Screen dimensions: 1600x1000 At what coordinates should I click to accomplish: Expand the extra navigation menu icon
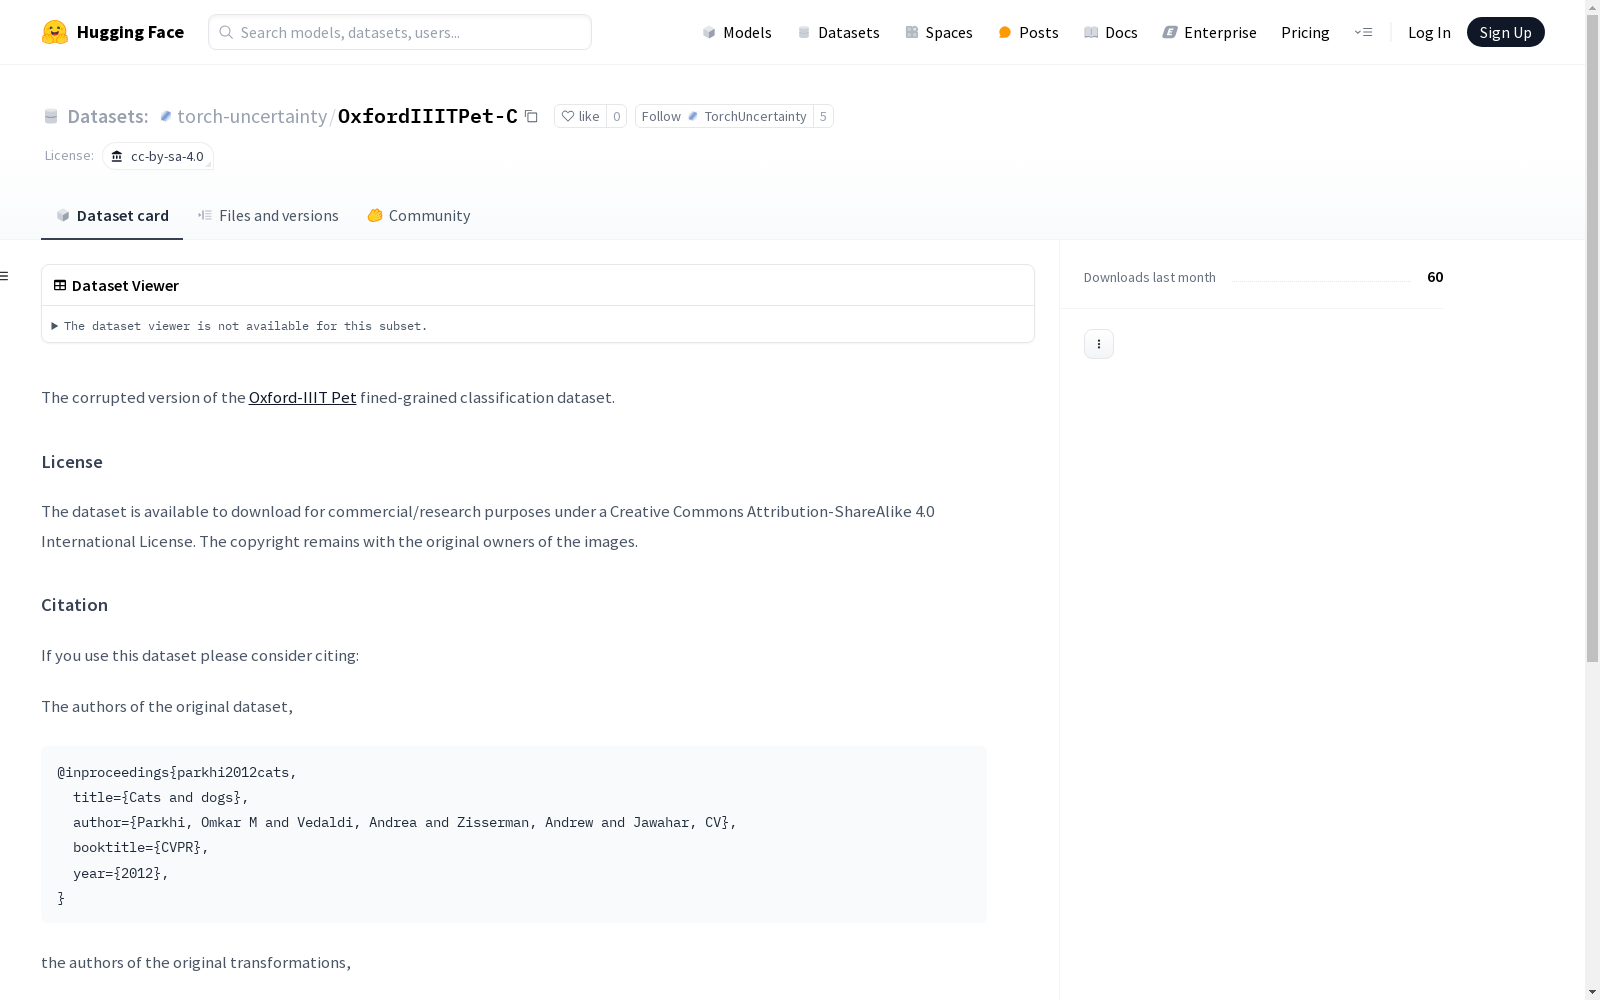[x=1363, y=32]
